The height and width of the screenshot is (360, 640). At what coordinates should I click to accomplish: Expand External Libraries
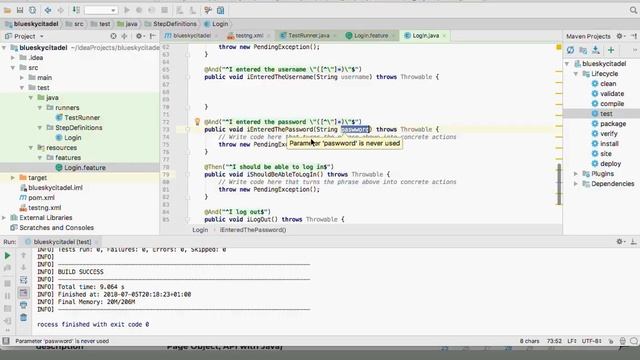point(4,218)
